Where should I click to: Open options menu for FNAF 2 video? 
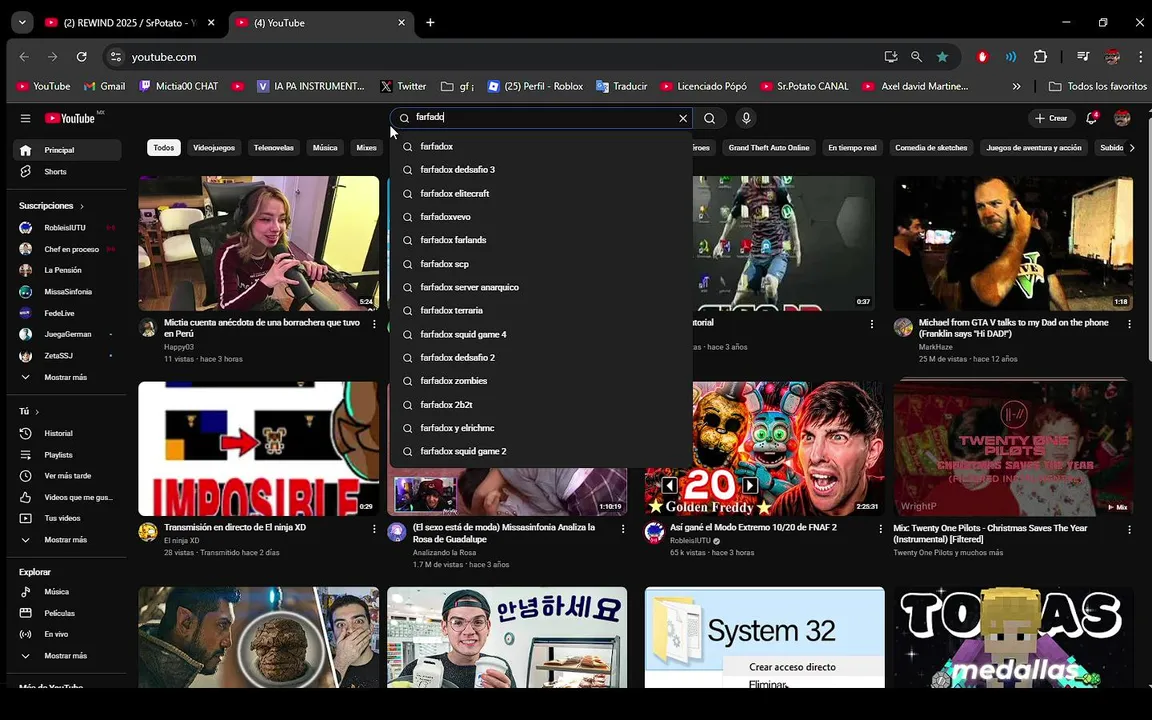880,529
